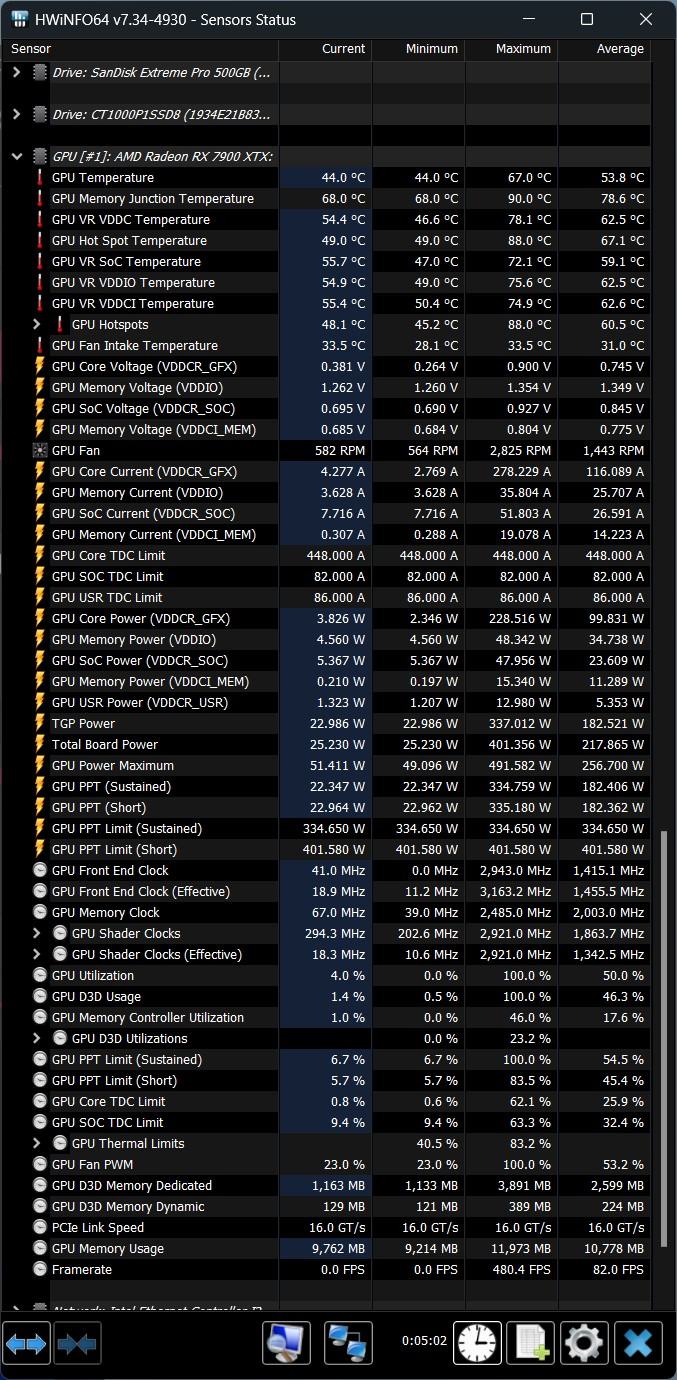
Task: Click the lightning icon beside GPU Core TDC Limit 448 A
Action: point(40,556)
